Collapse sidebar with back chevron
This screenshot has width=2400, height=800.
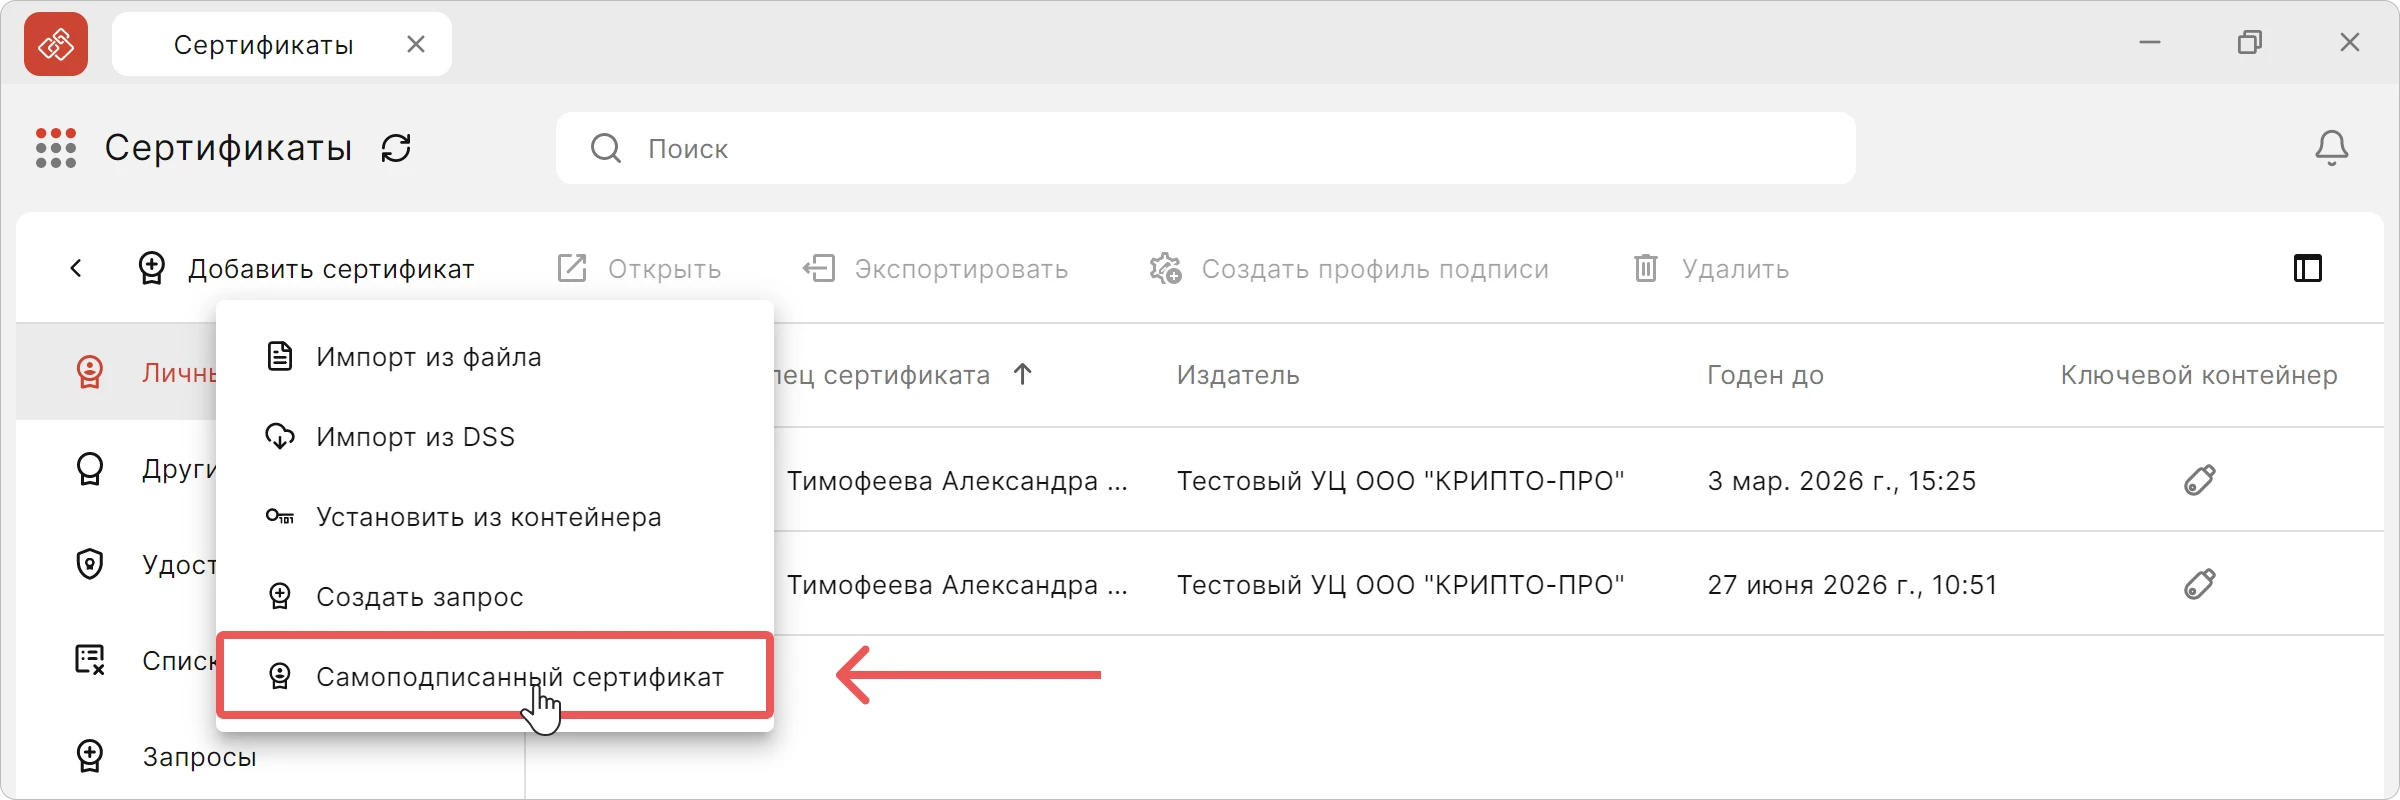(x=76, y=268)
